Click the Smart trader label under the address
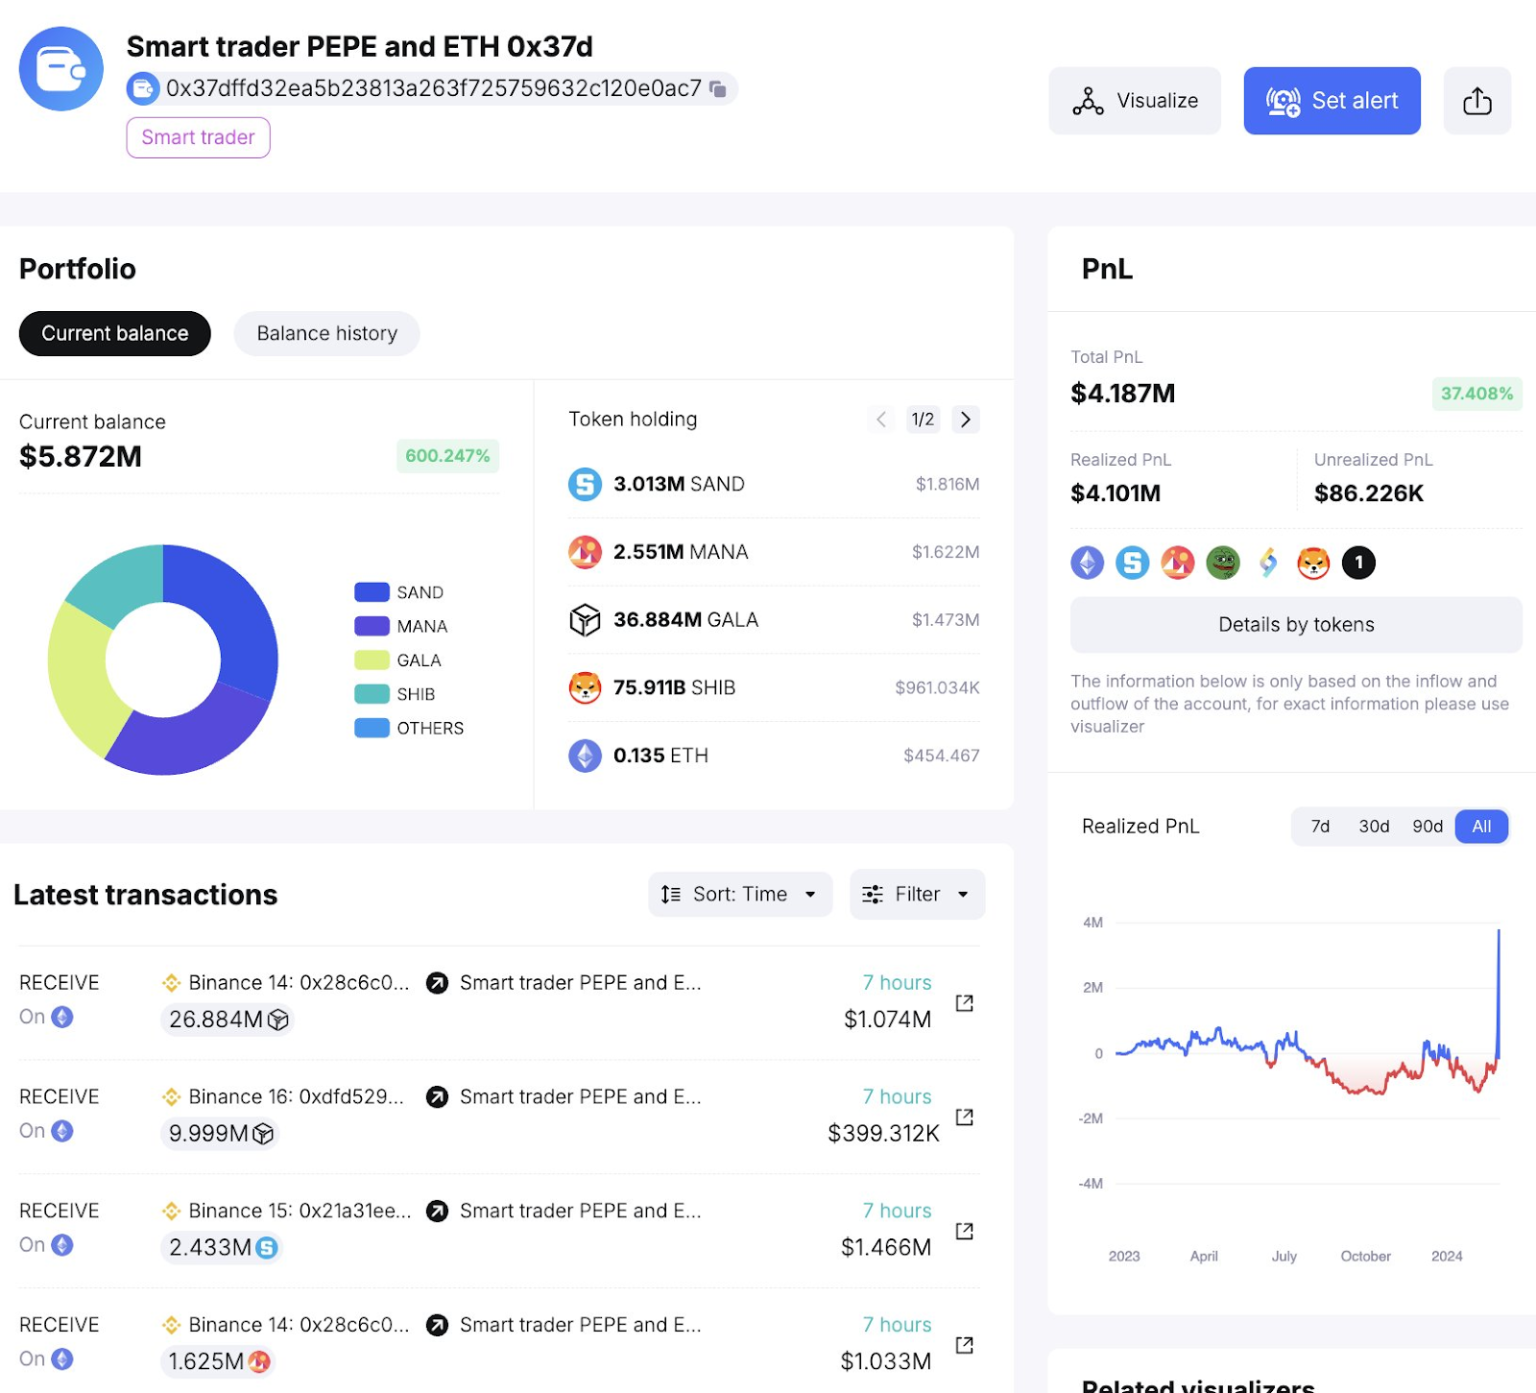This screenshot has width=1536, height=1393. tap(197, 137)
